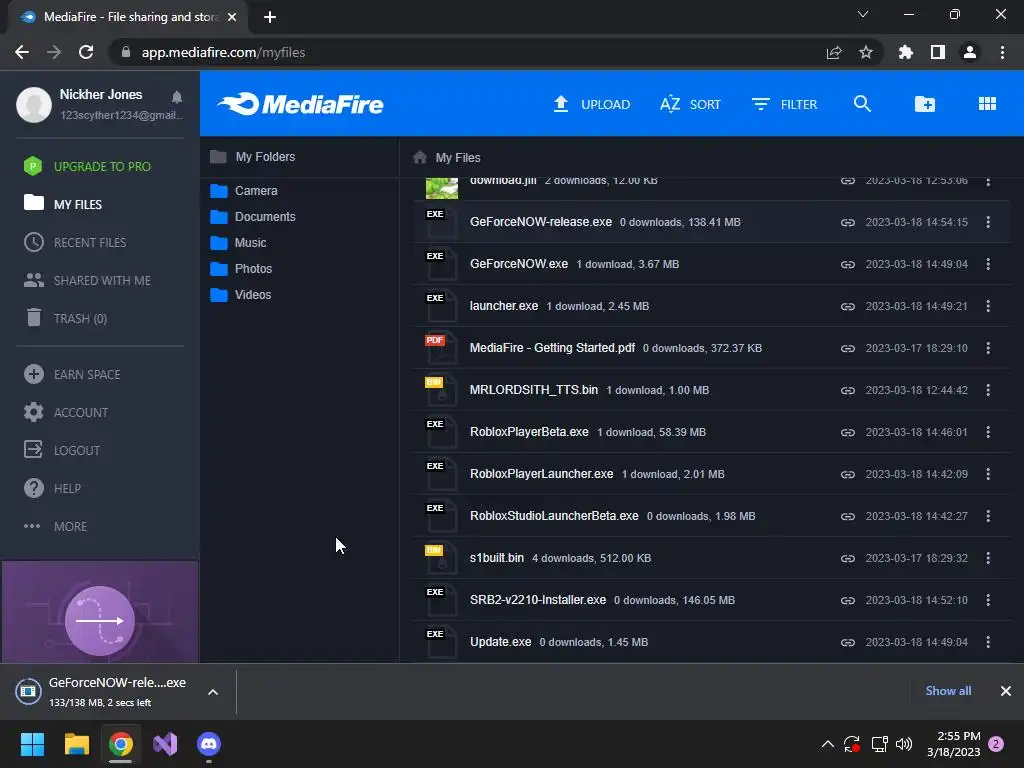Open more options for RobloxStudioLauncherBeta.exe

click(988, 516)
